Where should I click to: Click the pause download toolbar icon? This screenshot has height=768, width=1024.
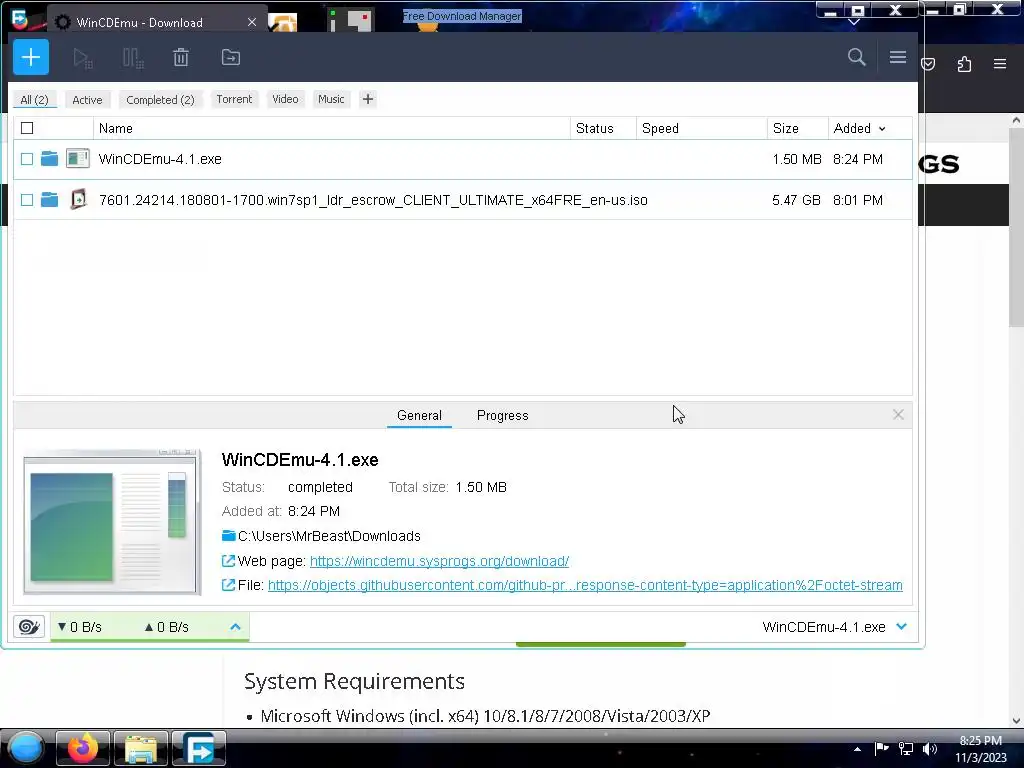point(133,58)
